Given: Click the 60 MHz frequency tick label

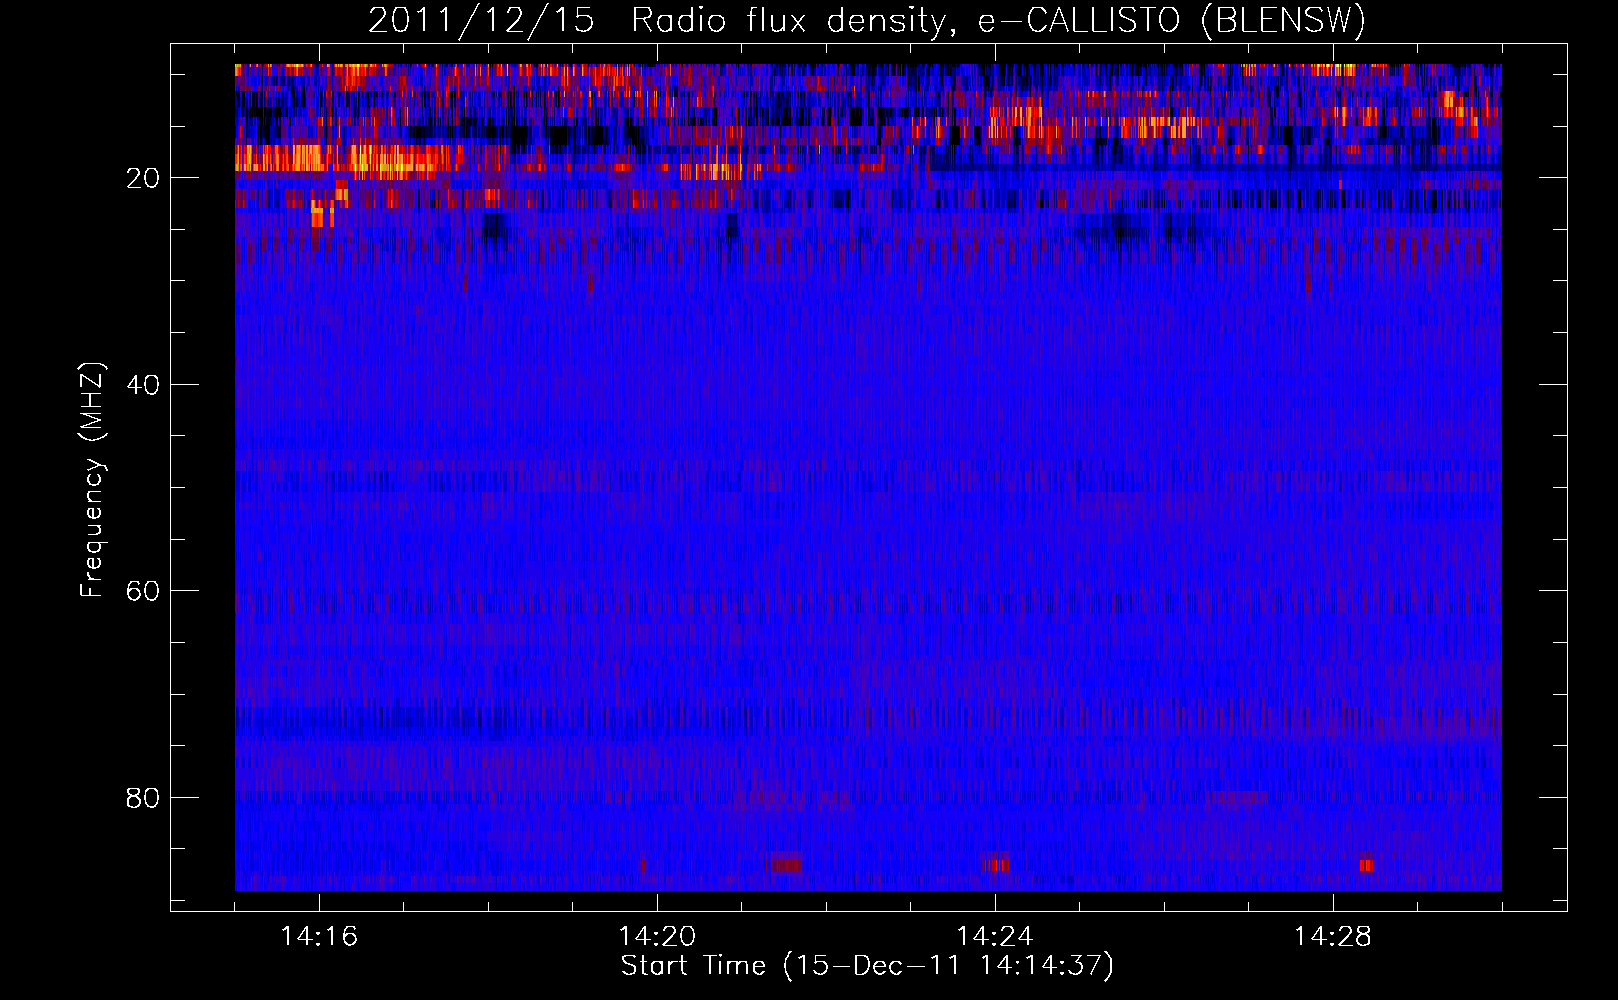Looking at the screenshot, I should point(144,591).
